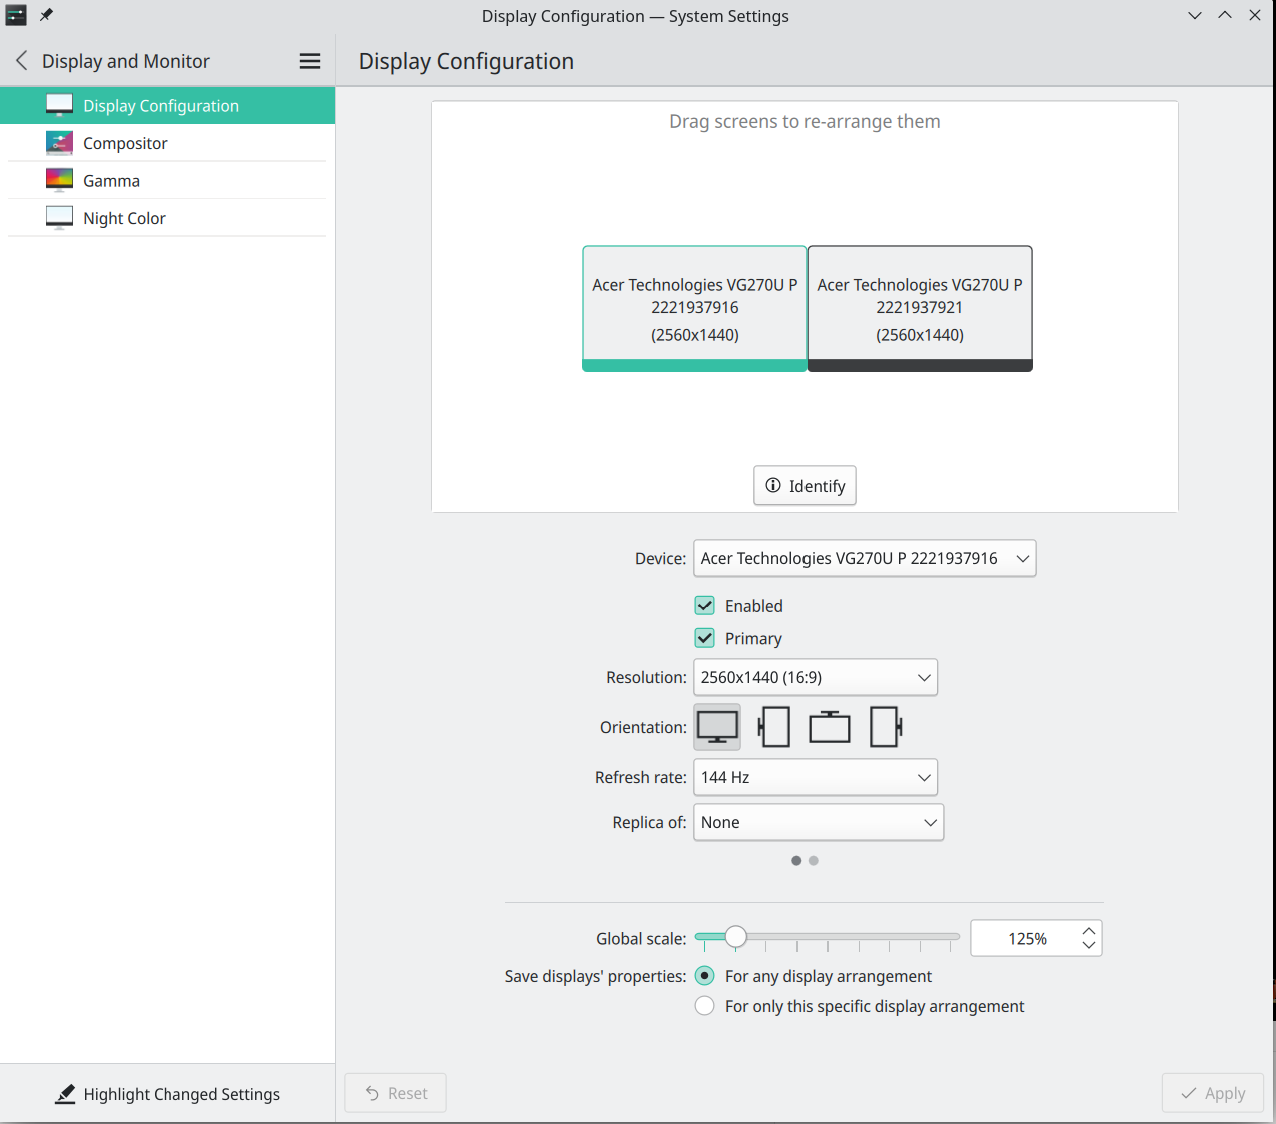Open the Resolution dropdown
The width and height of the screenshot is (1276, 1124).
pos(815,677)
